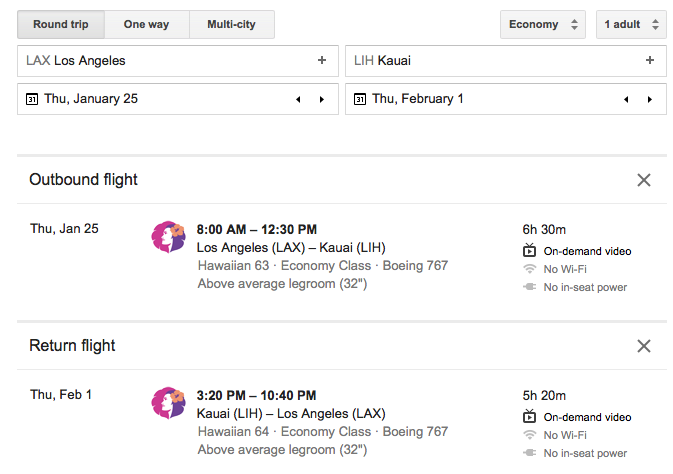Choose the Multi-city option
This screenshot has height=474, width=673.
tap(232, 24)
